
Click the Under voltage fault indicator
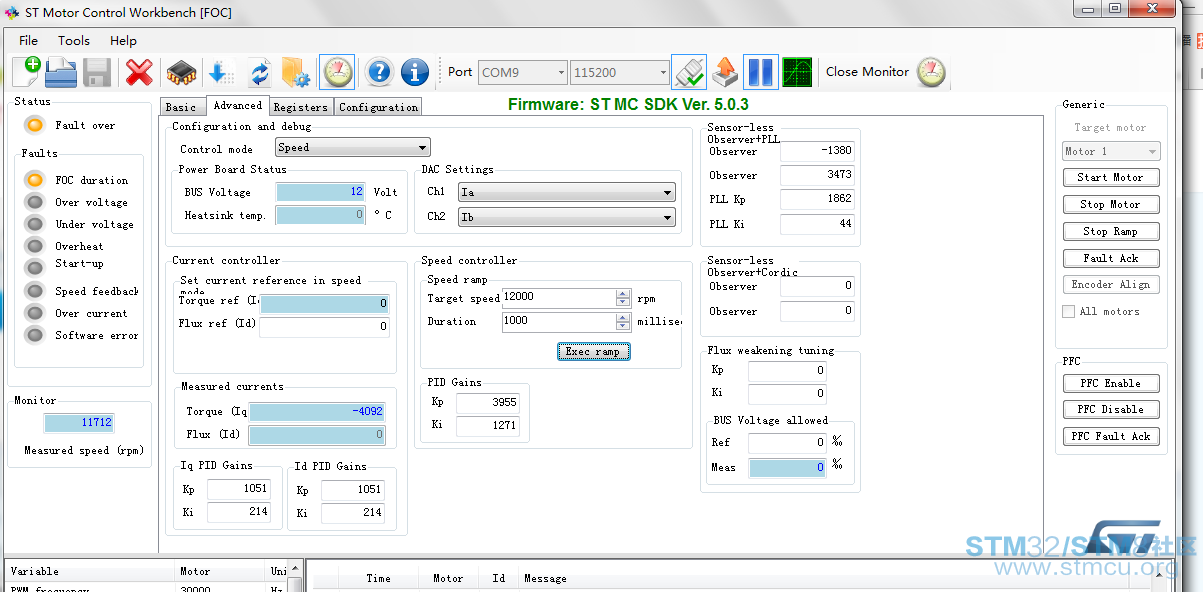[x=35, y=224]
